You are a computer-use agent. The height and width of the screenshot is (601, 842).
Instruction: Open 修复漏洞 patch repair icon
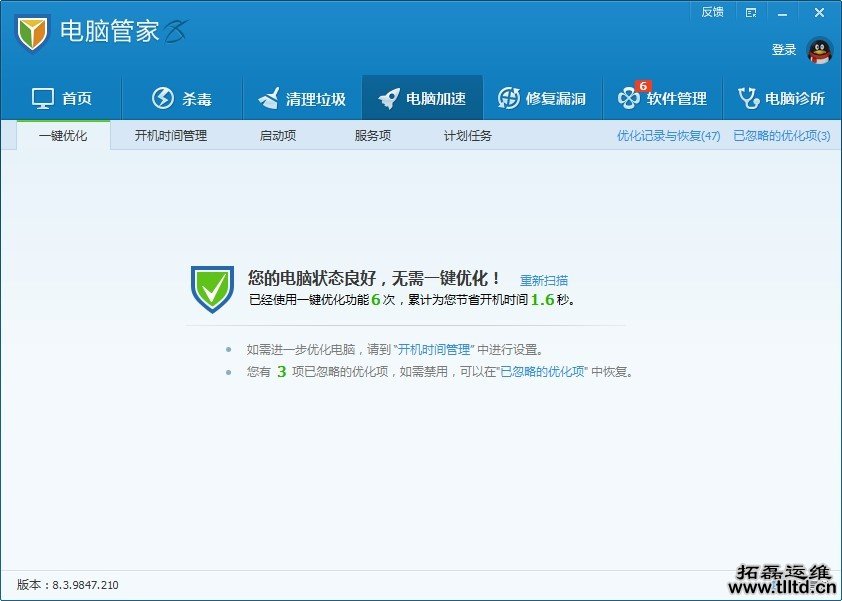point(509,98)
